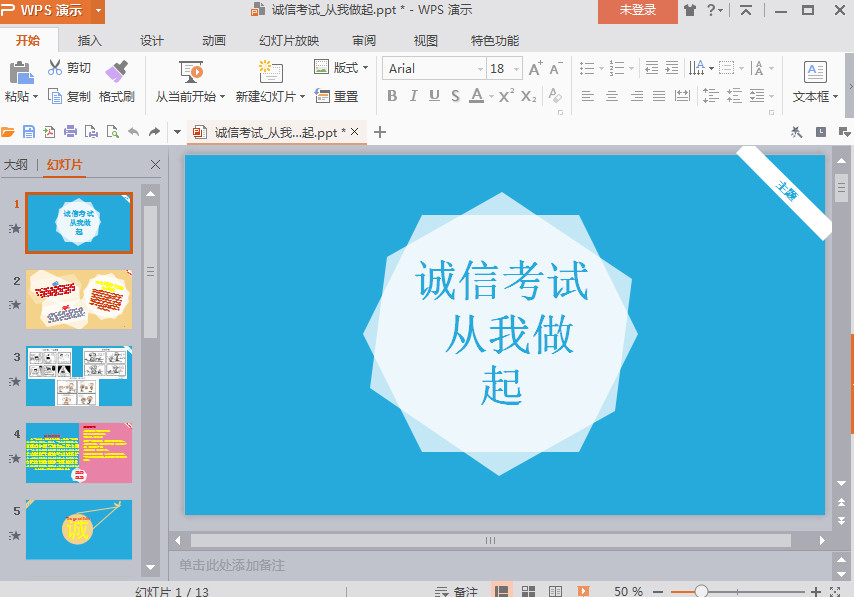854x597 pixels.
Task: Toggle the notes (备注) pane in status bar
Action: tap(456, 592)
